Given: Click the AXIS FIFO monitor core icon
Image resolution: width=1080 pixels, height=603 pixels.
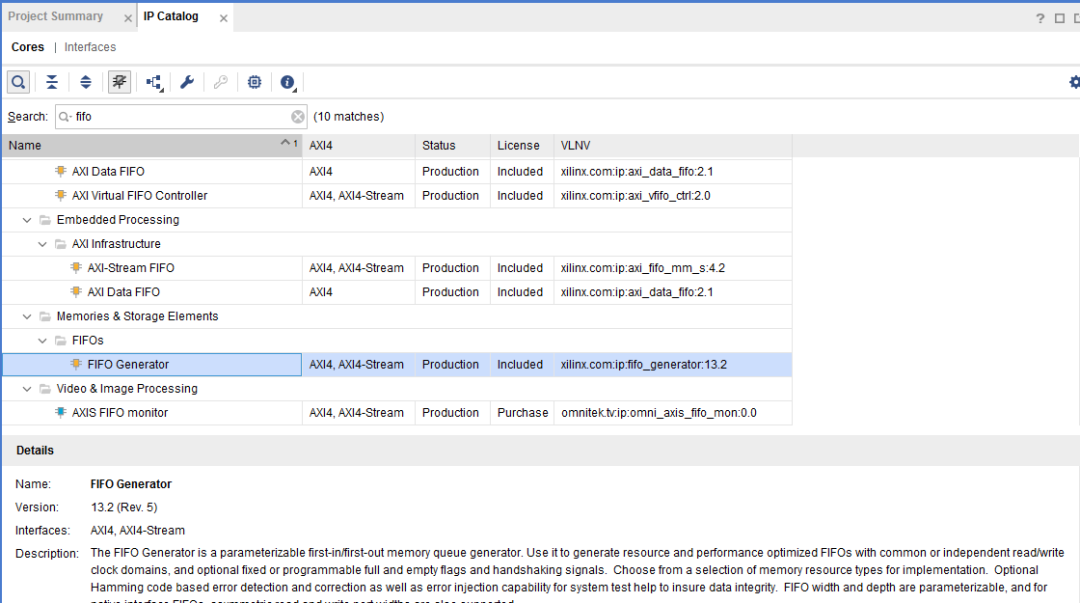Looking at the screenshot, I should point(61,412).
